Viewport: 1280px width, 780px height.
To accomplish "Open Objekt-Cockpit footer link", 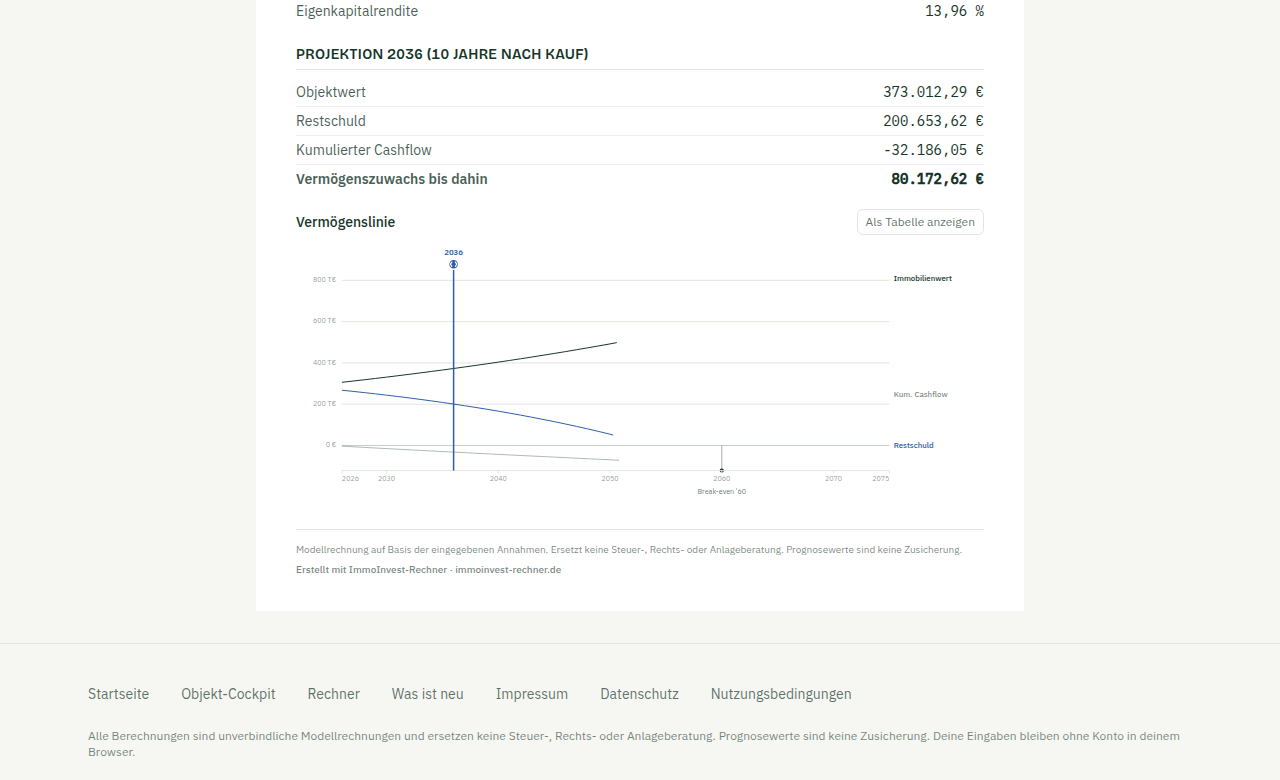I will 228,694.
